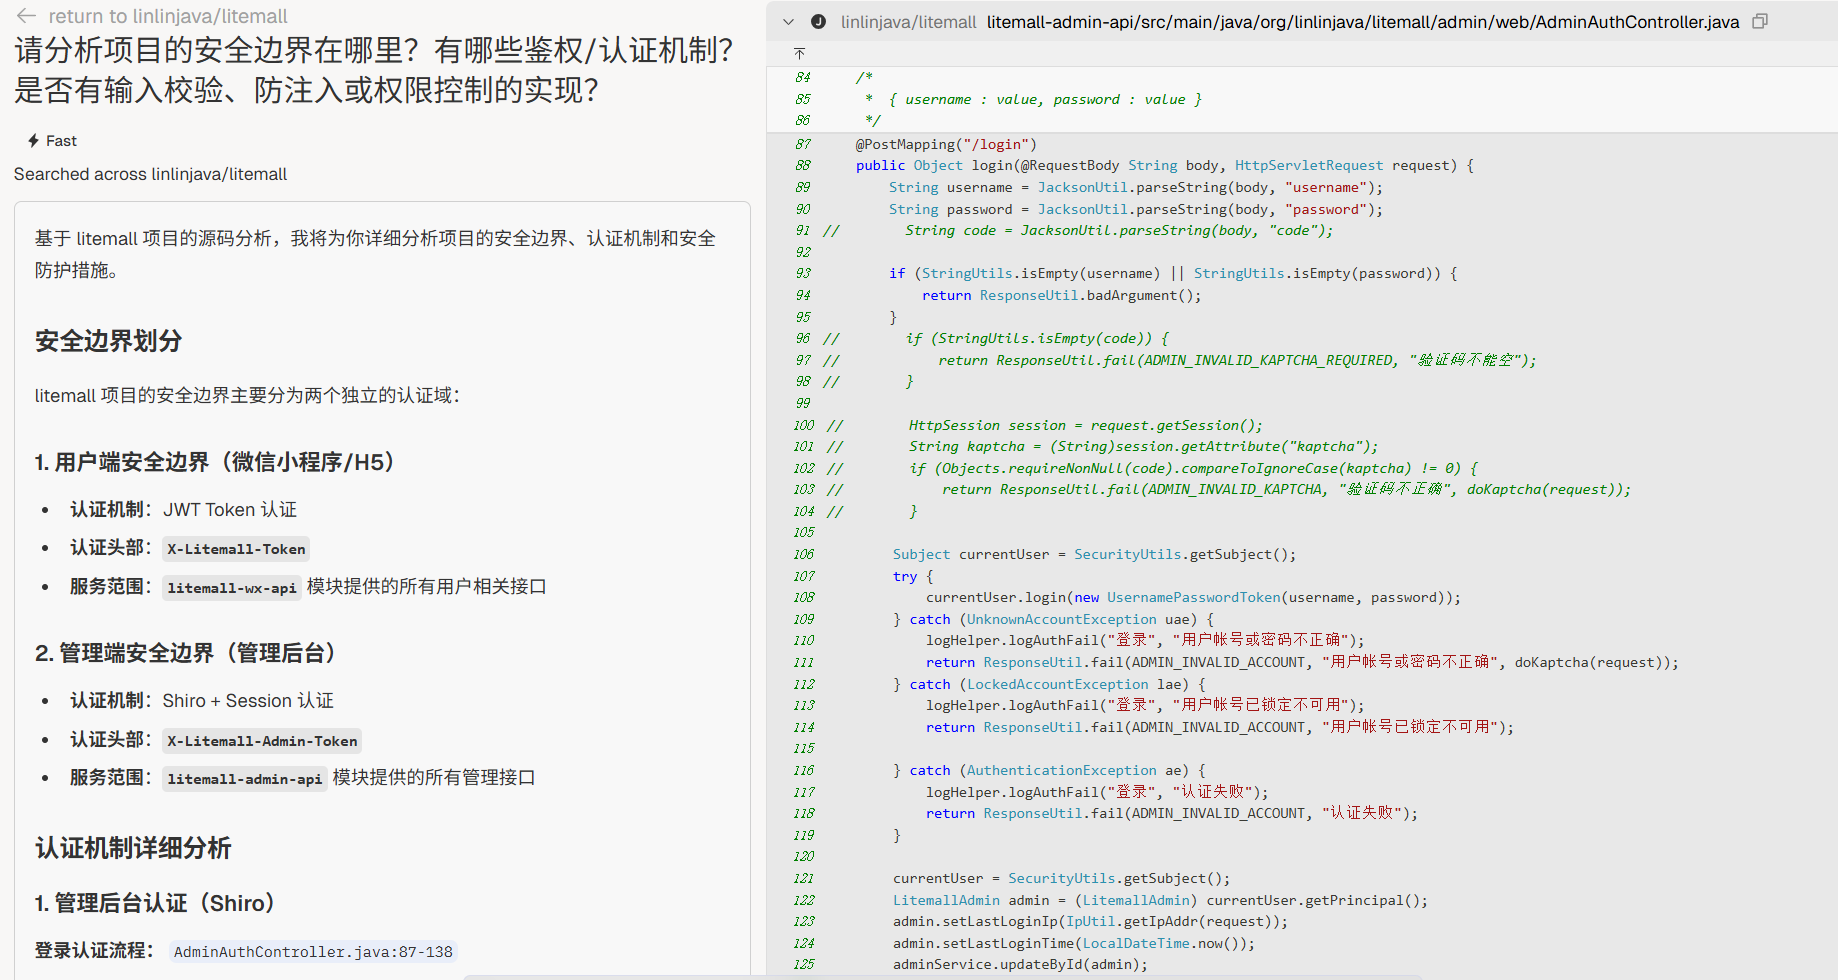This screenshot has height=980, width=1838.
Task: Collapse the AdminAuthController.java file panel
Action: click(789, 22)
